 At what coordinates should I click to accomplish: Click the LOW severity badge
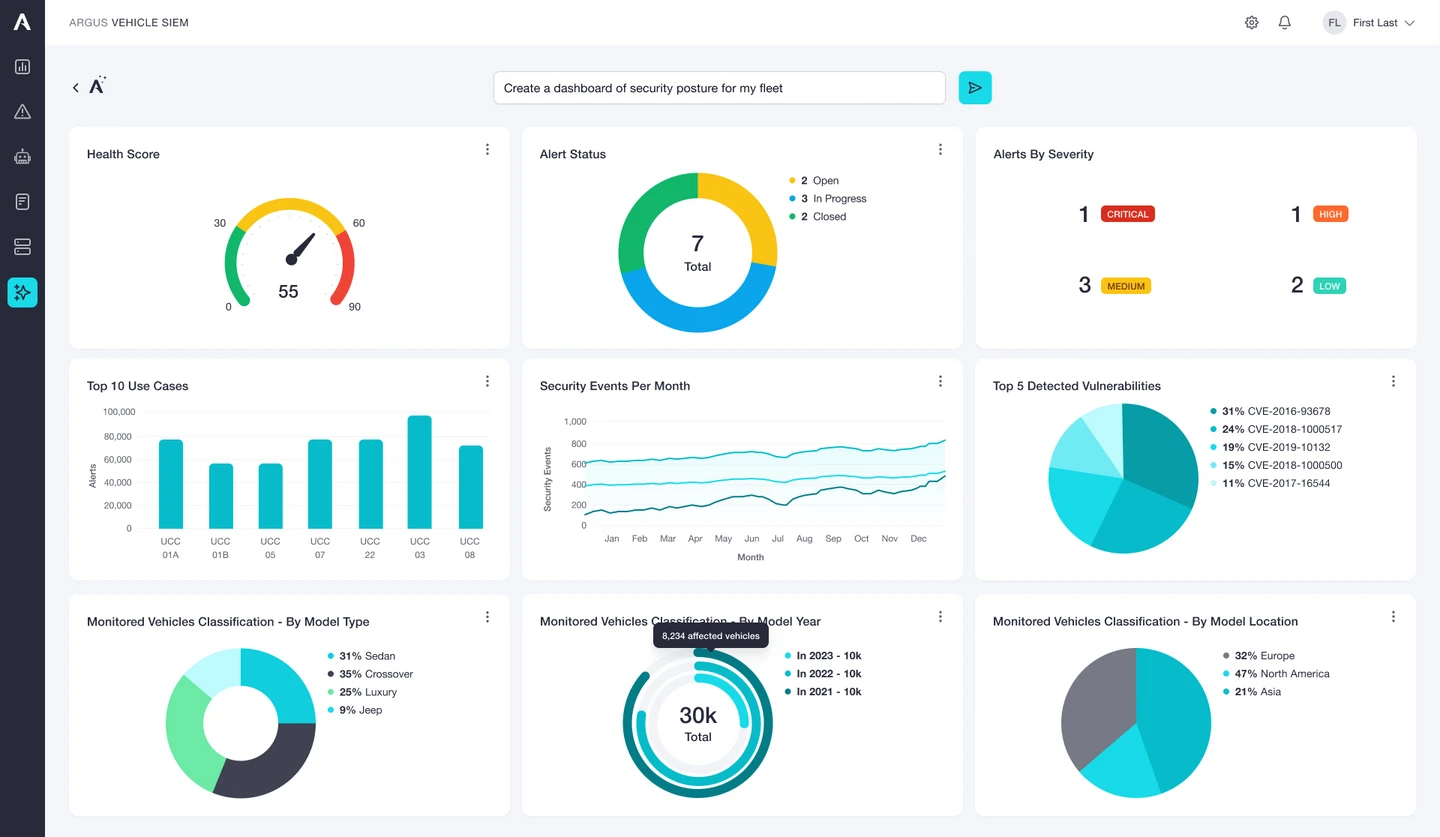pyautogui.click(x=1329, y=286)
